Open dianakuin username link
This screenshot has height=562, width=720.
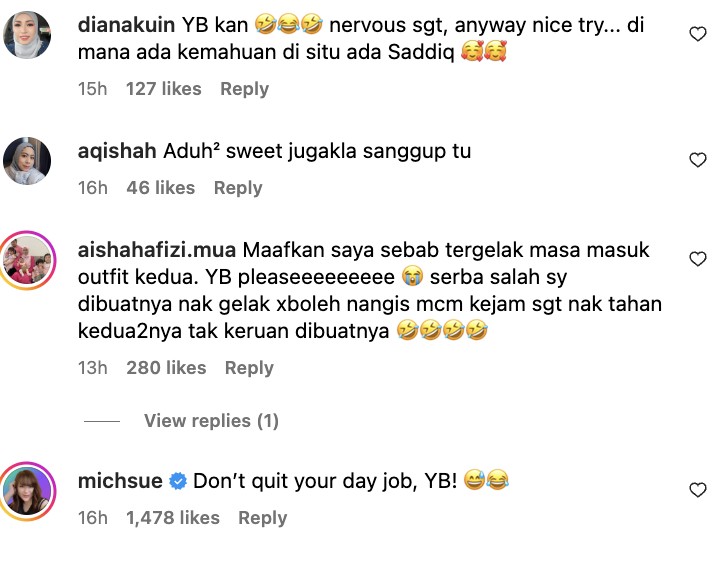point(126,25)
